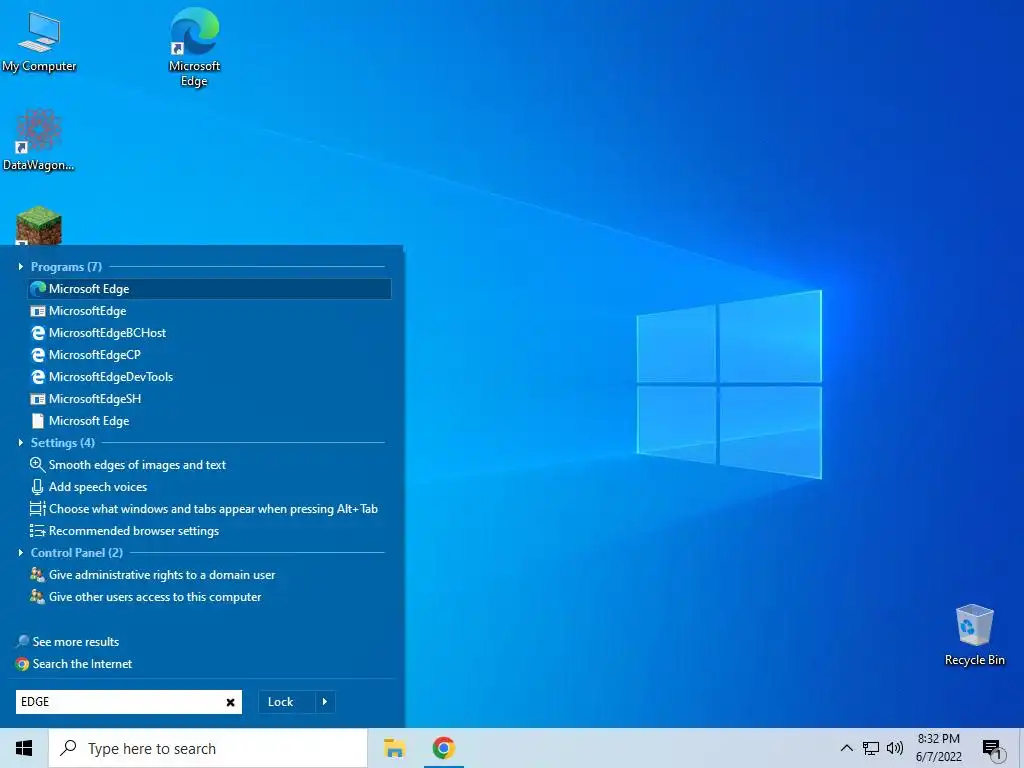Click the Chrome icon beside Search the Internet
Image resolution: width=1024 pixels, height=768 pixels.
coord(23,664)
